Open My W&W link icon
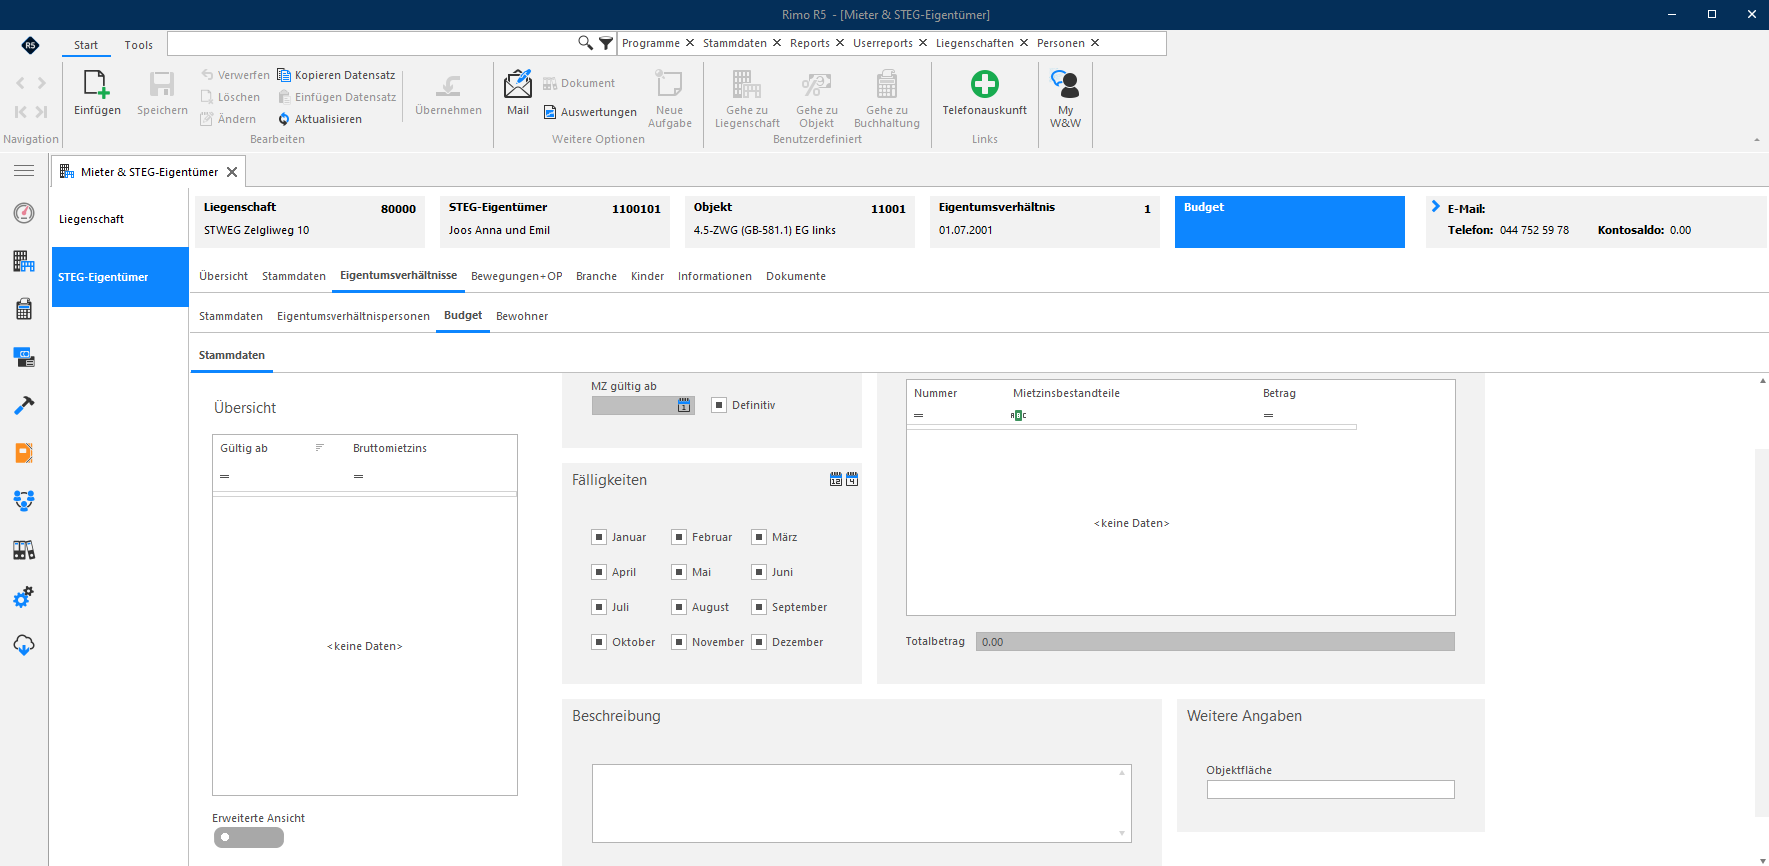 click(x=1065, y=84)
